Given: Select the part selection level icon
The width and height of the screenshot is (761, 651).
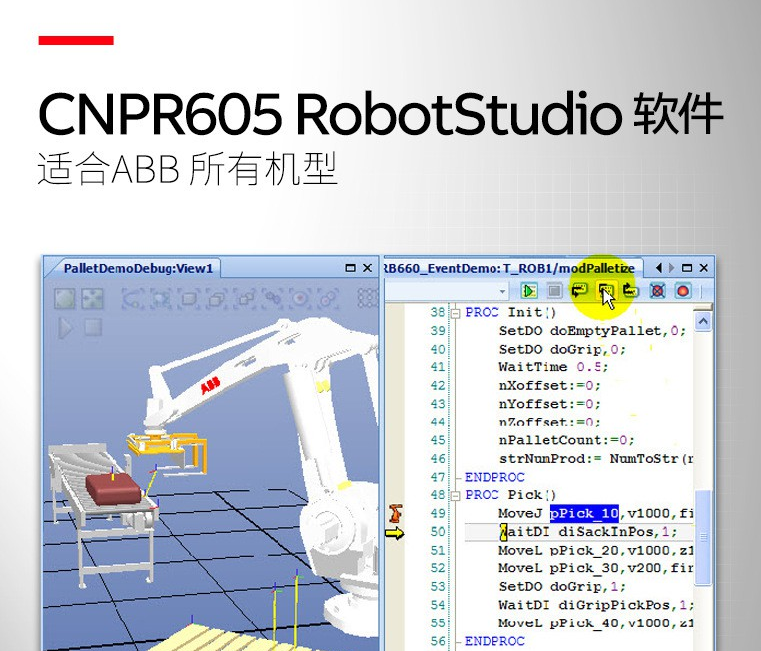Looking at the screenshot, I should click(x=216, y=299).
